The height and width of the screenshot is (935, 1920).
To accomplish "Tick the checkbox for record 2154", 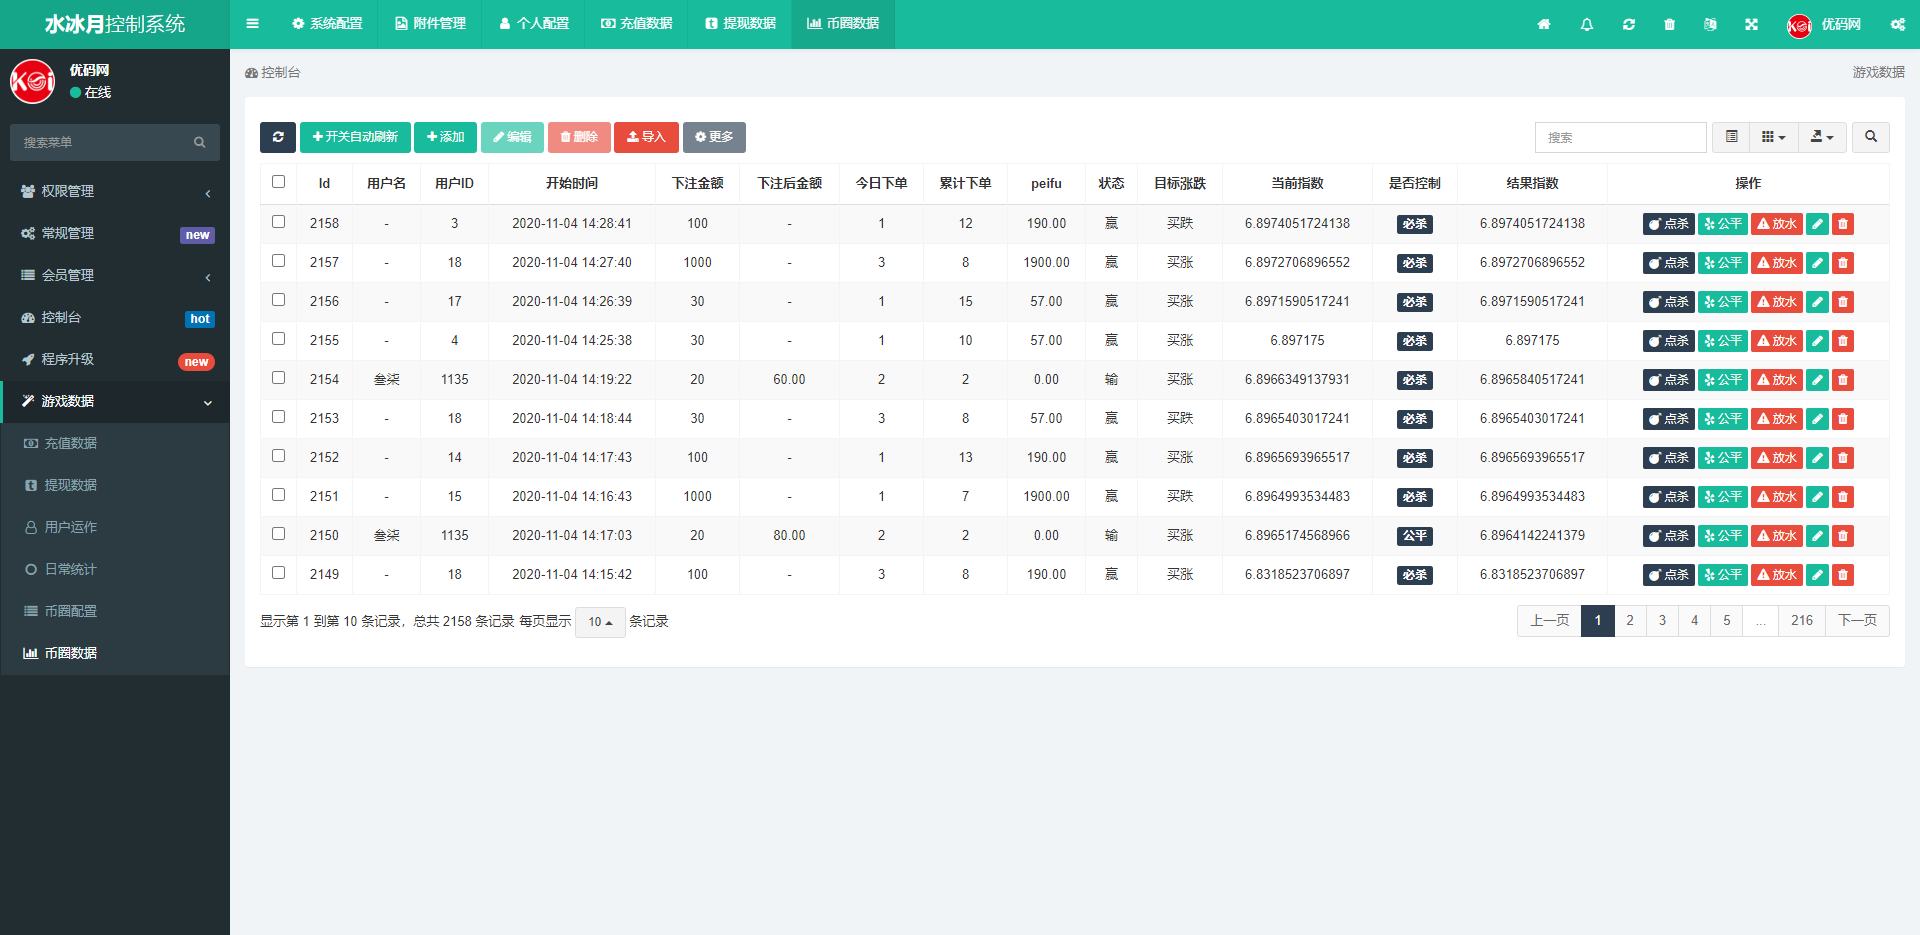I will pos(278,378).
